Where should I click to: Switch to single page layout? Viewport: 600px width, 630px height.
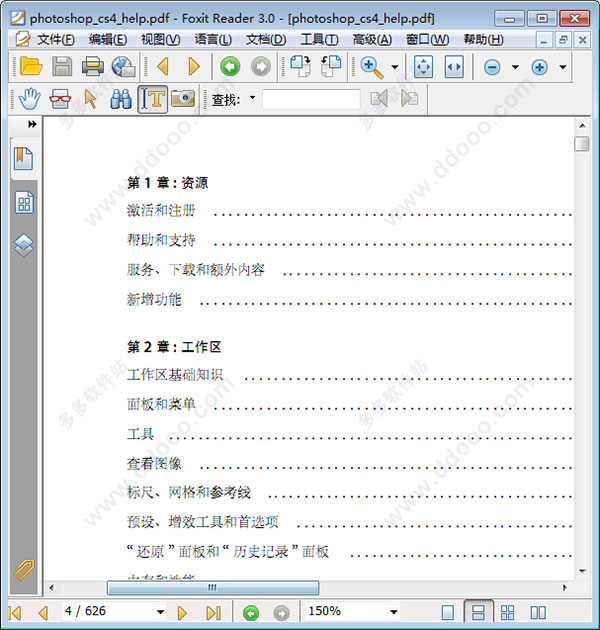click(x=448, y=613)
